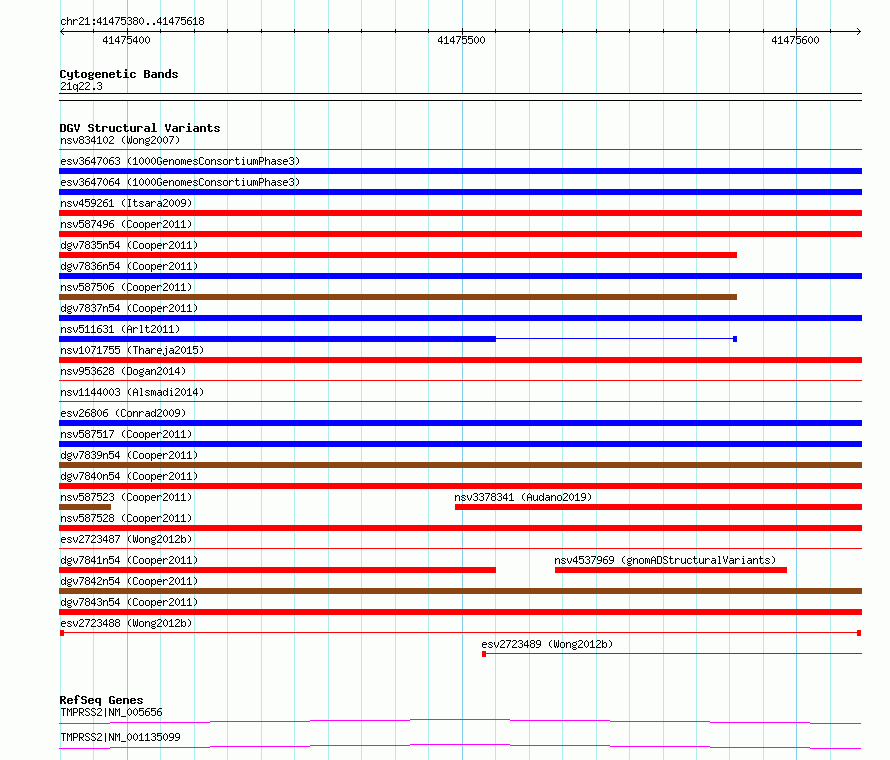Image resolution: width=890 pixels, height=760 pixels.
Task: Open variant esv3647063 label
Action: (180, 161)
